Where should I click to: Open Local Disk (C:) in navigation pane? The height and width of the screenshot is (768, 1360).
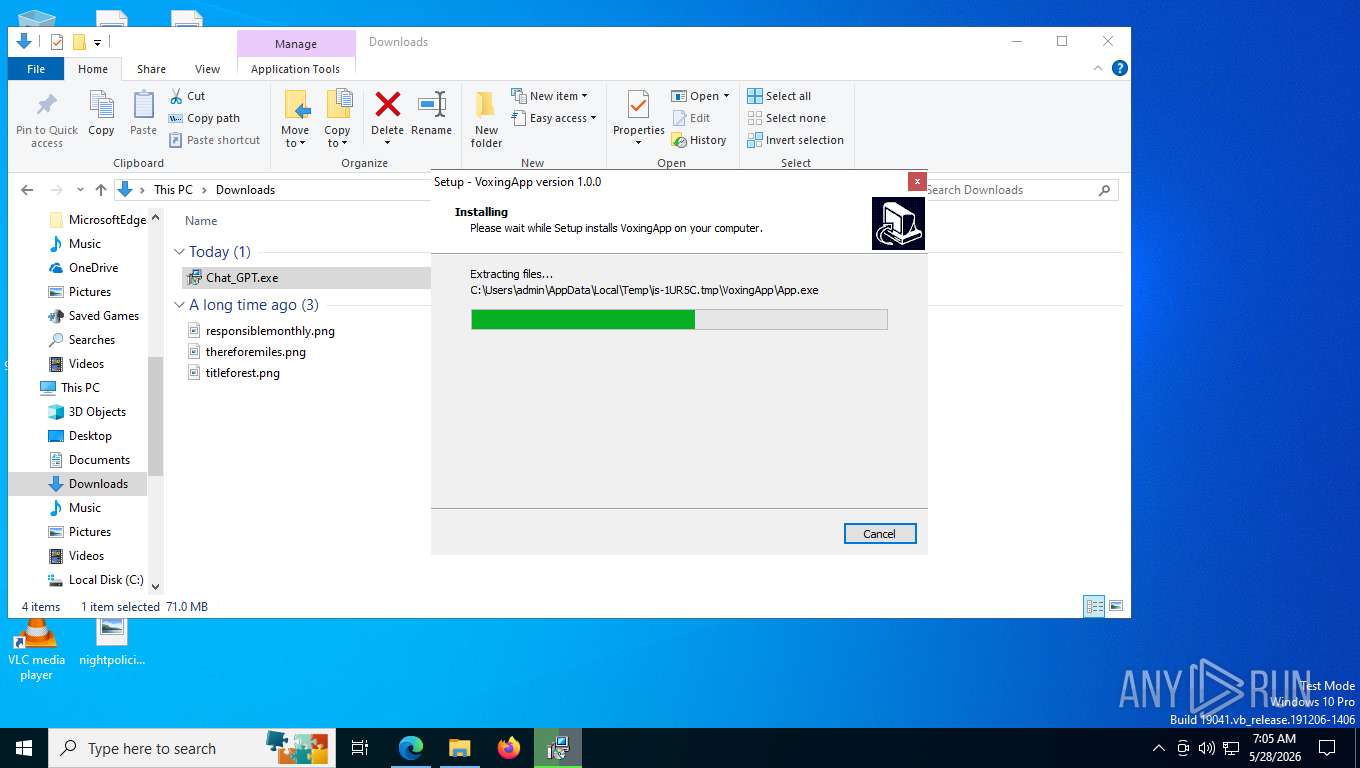click(x=96, y=579)
